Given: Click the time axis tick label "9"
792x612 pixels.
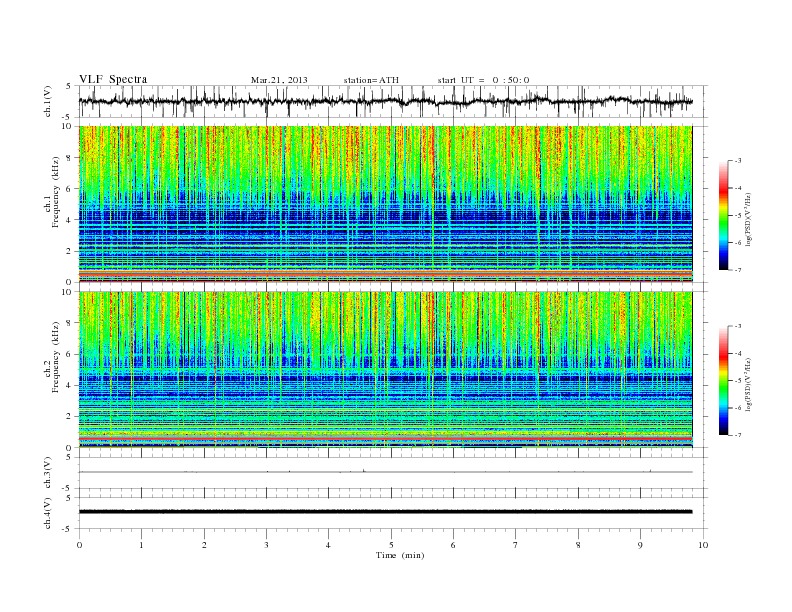Looking at the screenshot, I should [640, 545].
